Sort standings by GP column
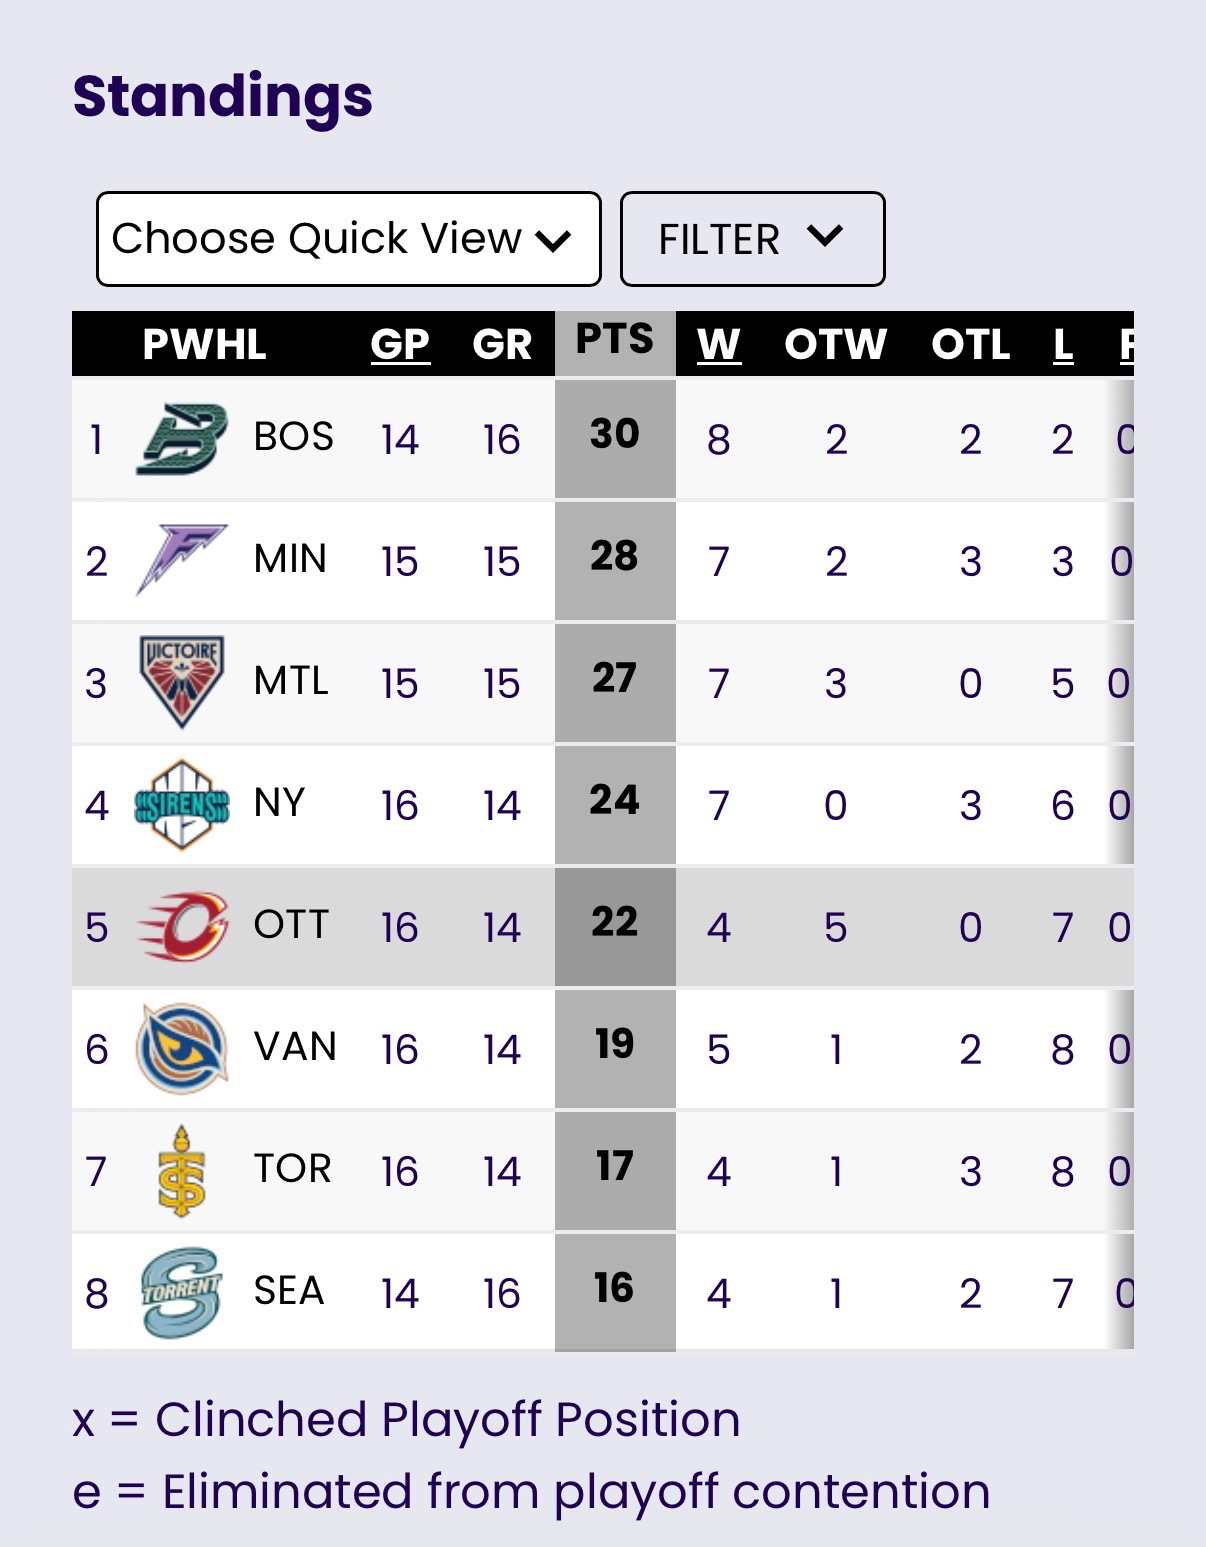 click(400, 345)
